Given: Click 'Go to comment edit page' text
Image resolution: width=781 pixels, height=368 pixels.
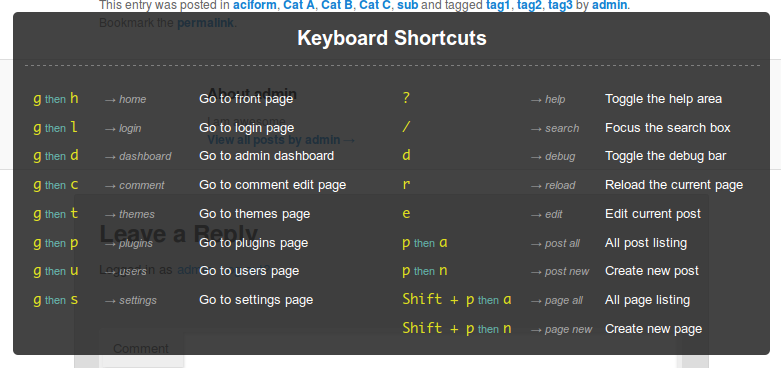Looking at the screenshot, I should pyautogui.click(x=272, y=185).
